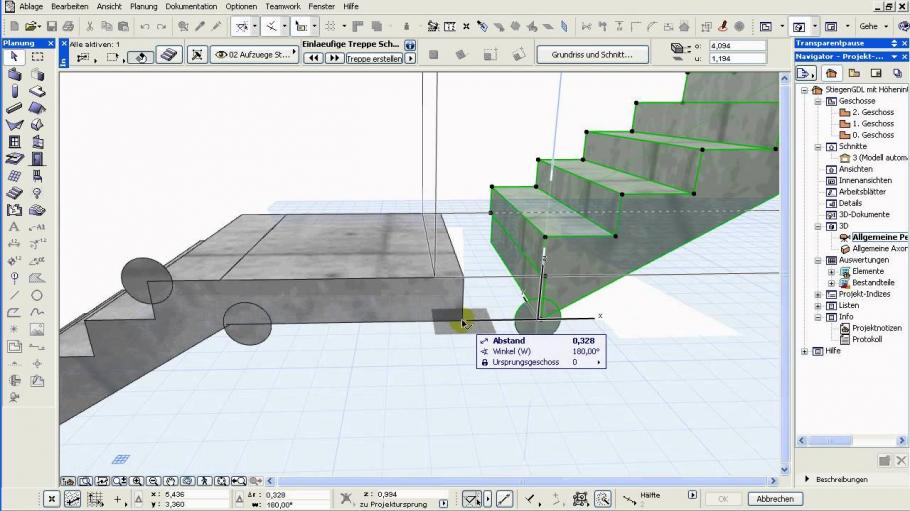Viewport: 910px width, 511px height.
Task: Select the Marquee tool in the toolbox
Action: pos(37,57)
